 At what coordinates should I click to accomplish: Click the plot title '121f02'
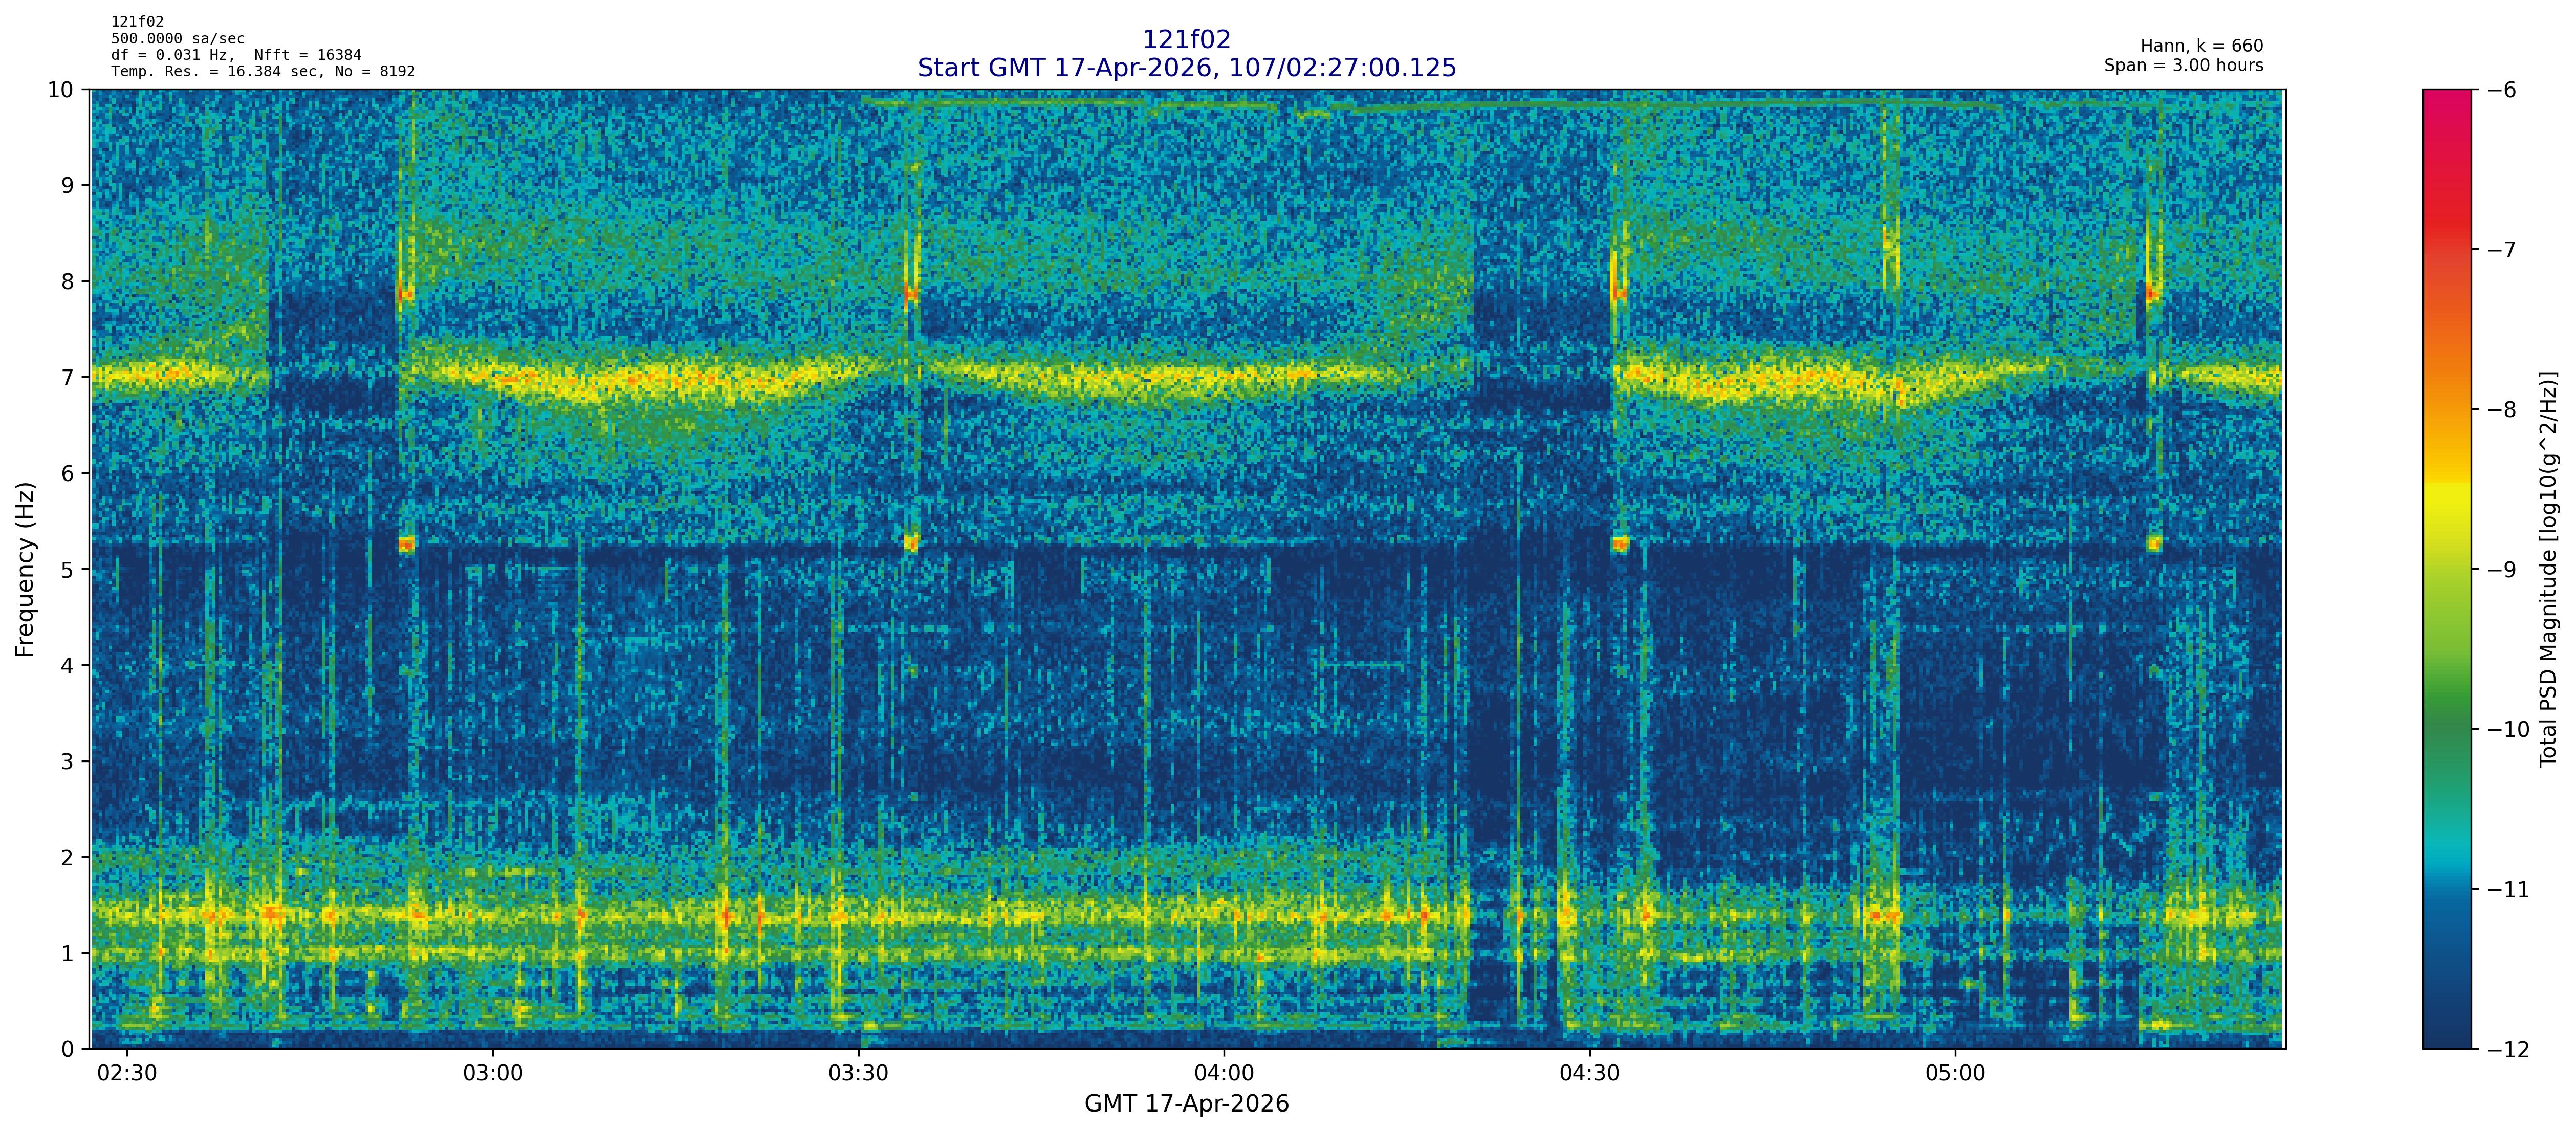[1186, 40]
